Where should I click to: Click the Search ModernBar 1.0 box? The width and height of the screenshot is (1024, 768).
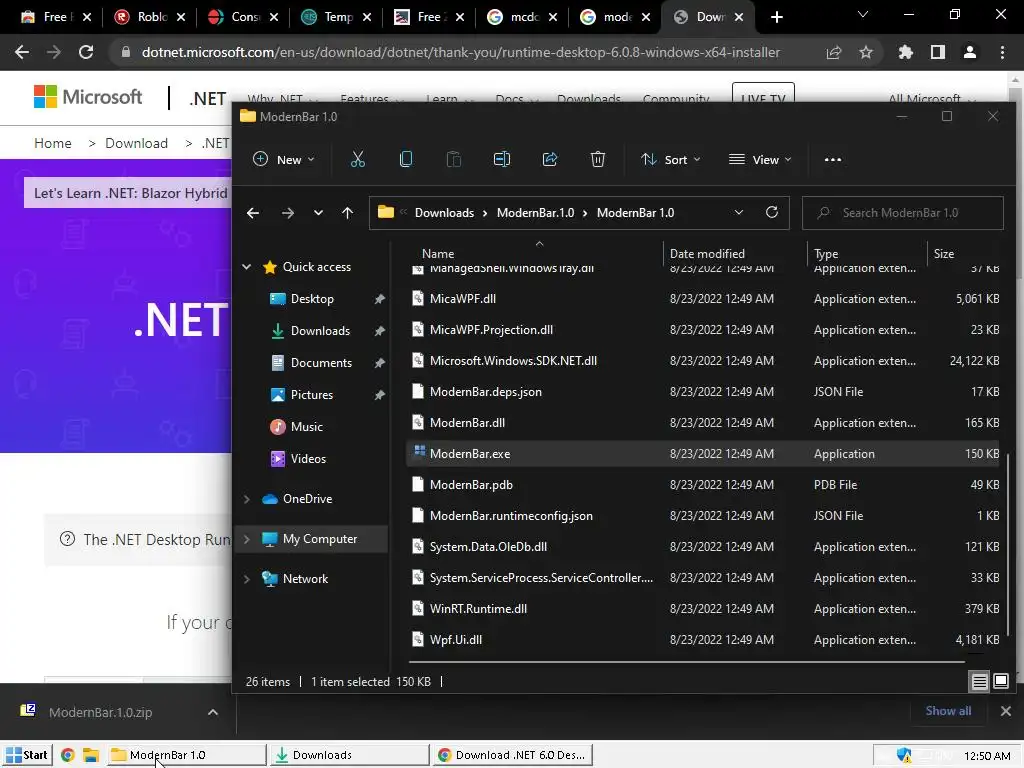903,213
